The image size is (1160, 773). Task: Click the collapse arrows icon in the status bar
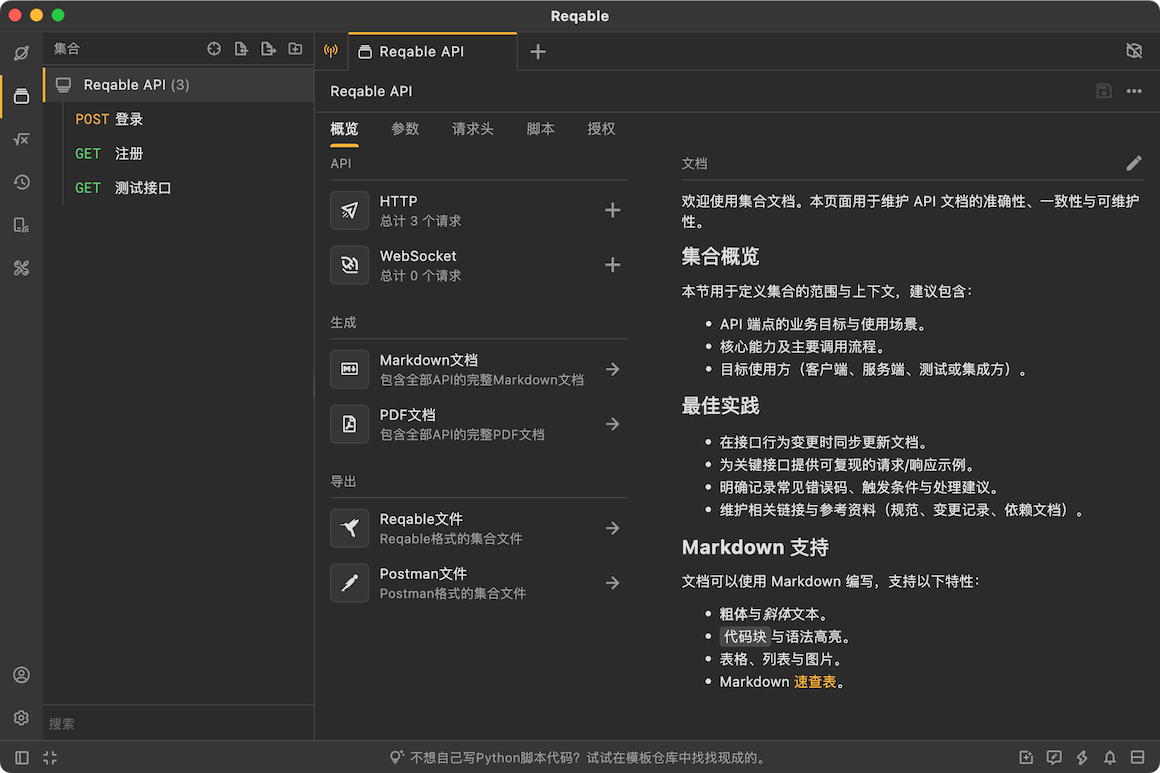tap(50, 757)
